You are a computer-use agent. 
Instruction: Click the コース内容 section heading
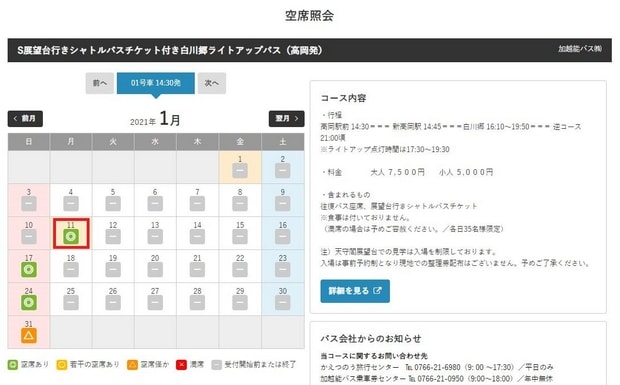click(x=343, y=98)
